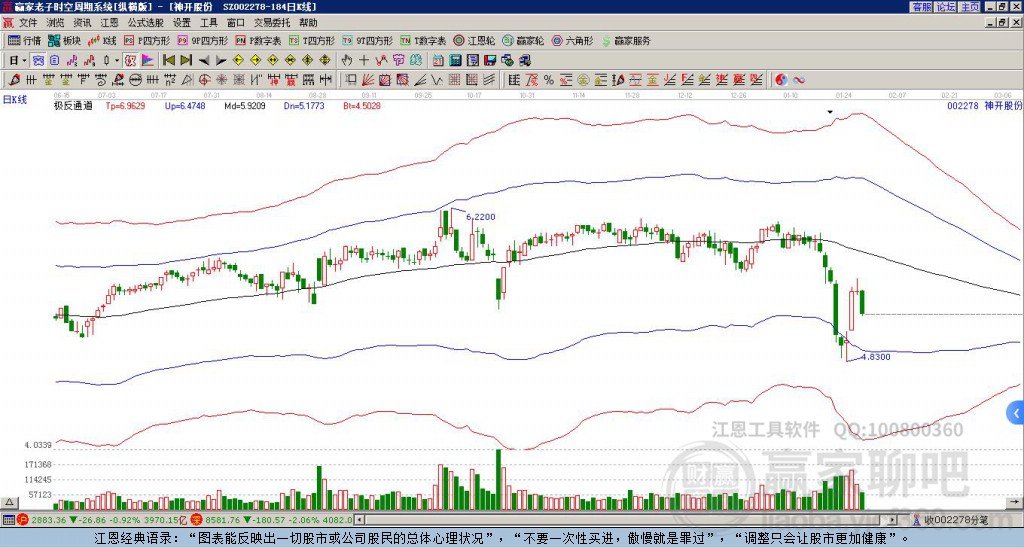Click the 主页 homepage button
This screenshot has width=1024, height=548.
[970, 6]
